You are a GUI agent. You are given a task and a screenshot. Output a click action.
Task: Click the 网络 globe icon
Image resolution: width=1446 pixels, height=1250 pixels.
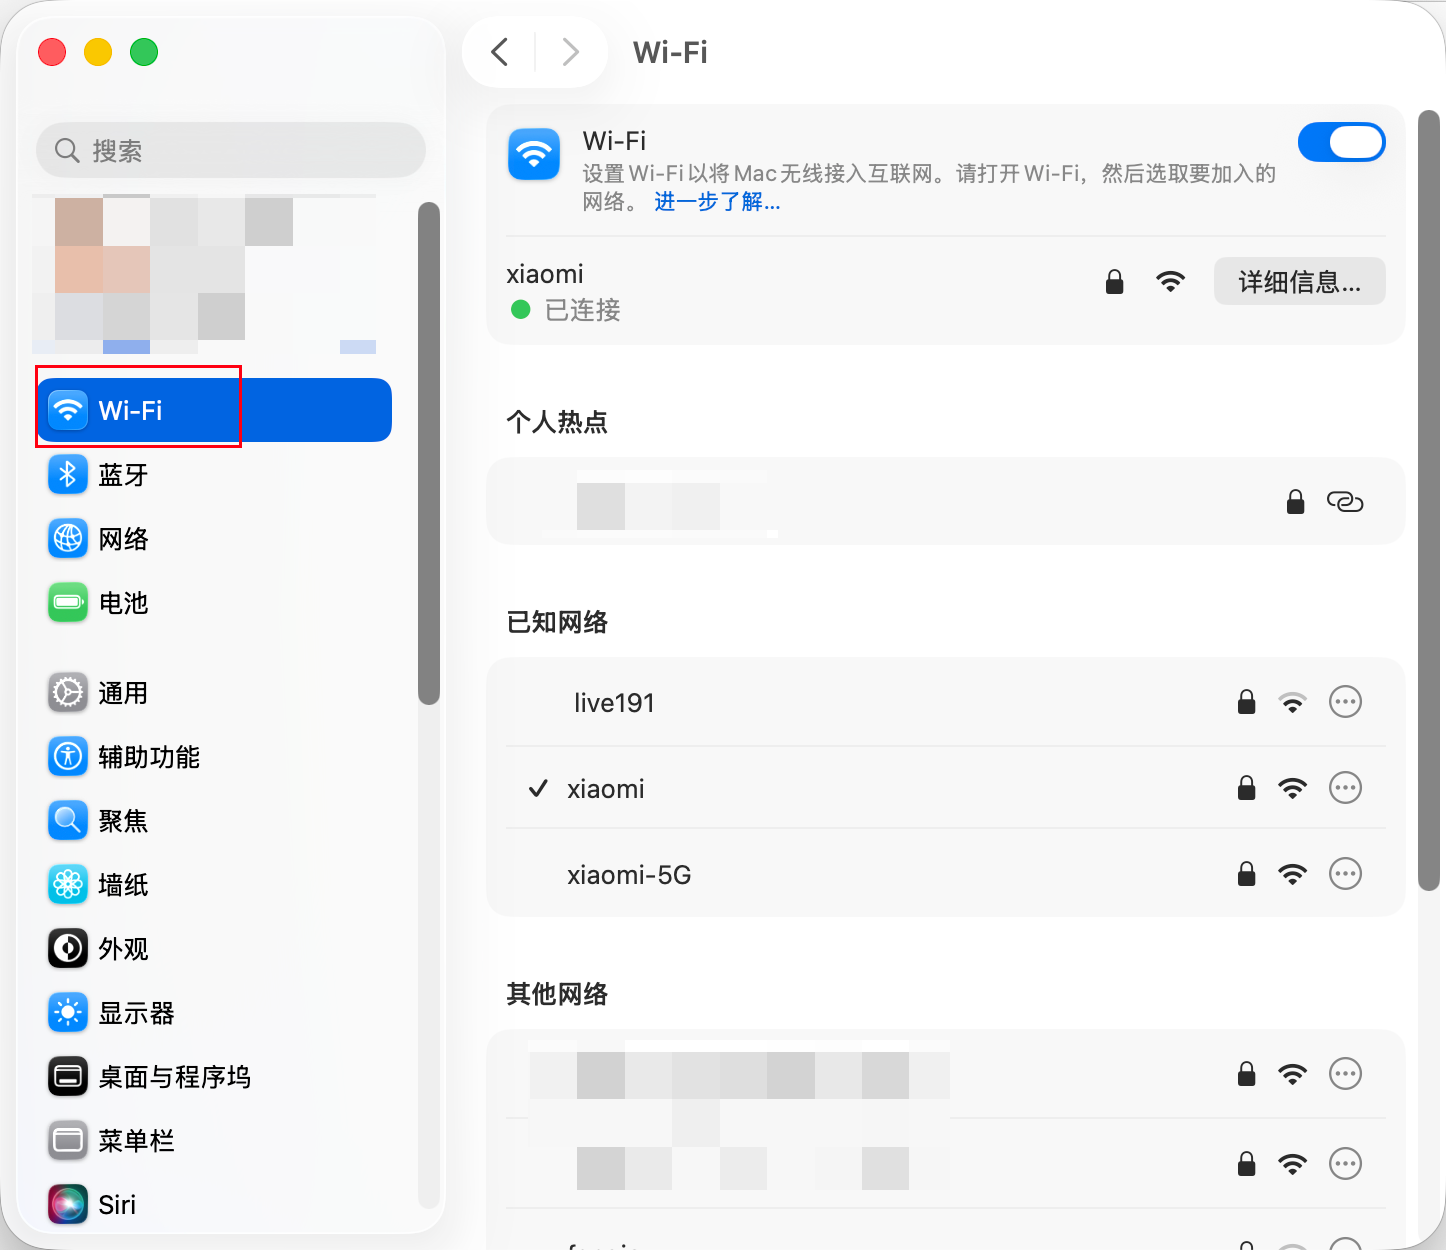point(68,538)
